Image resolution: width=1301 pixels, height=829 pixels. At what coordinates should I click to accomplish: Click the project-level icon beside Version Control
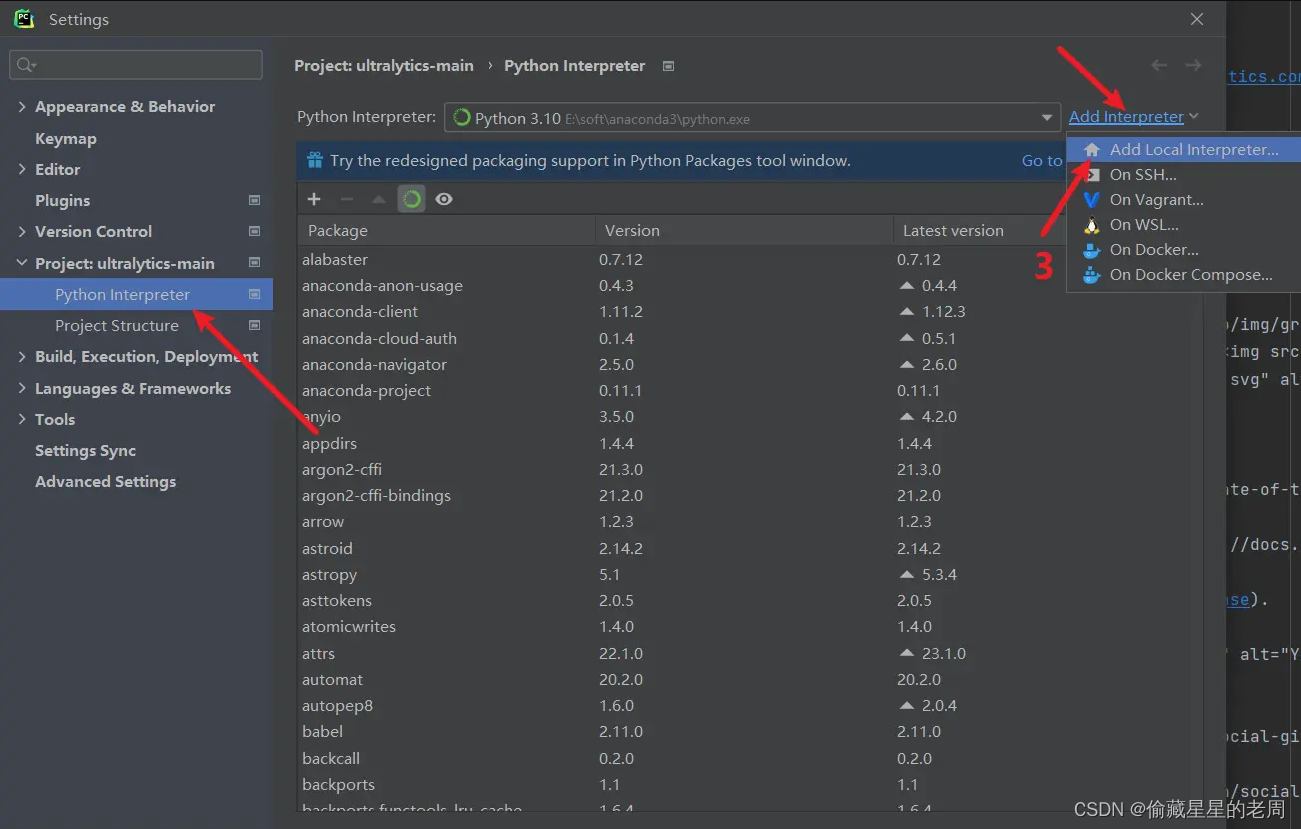tap(254, 231)
